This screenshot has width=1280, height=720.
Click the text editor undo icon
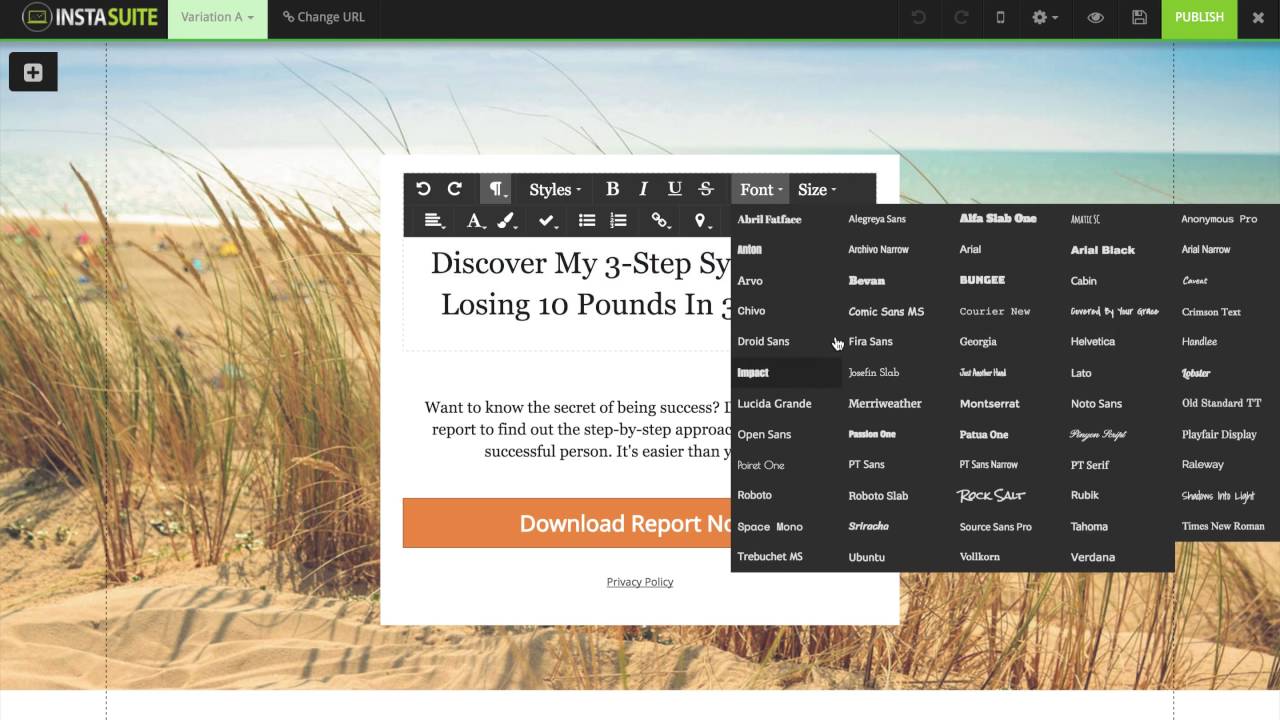[423, 189]
